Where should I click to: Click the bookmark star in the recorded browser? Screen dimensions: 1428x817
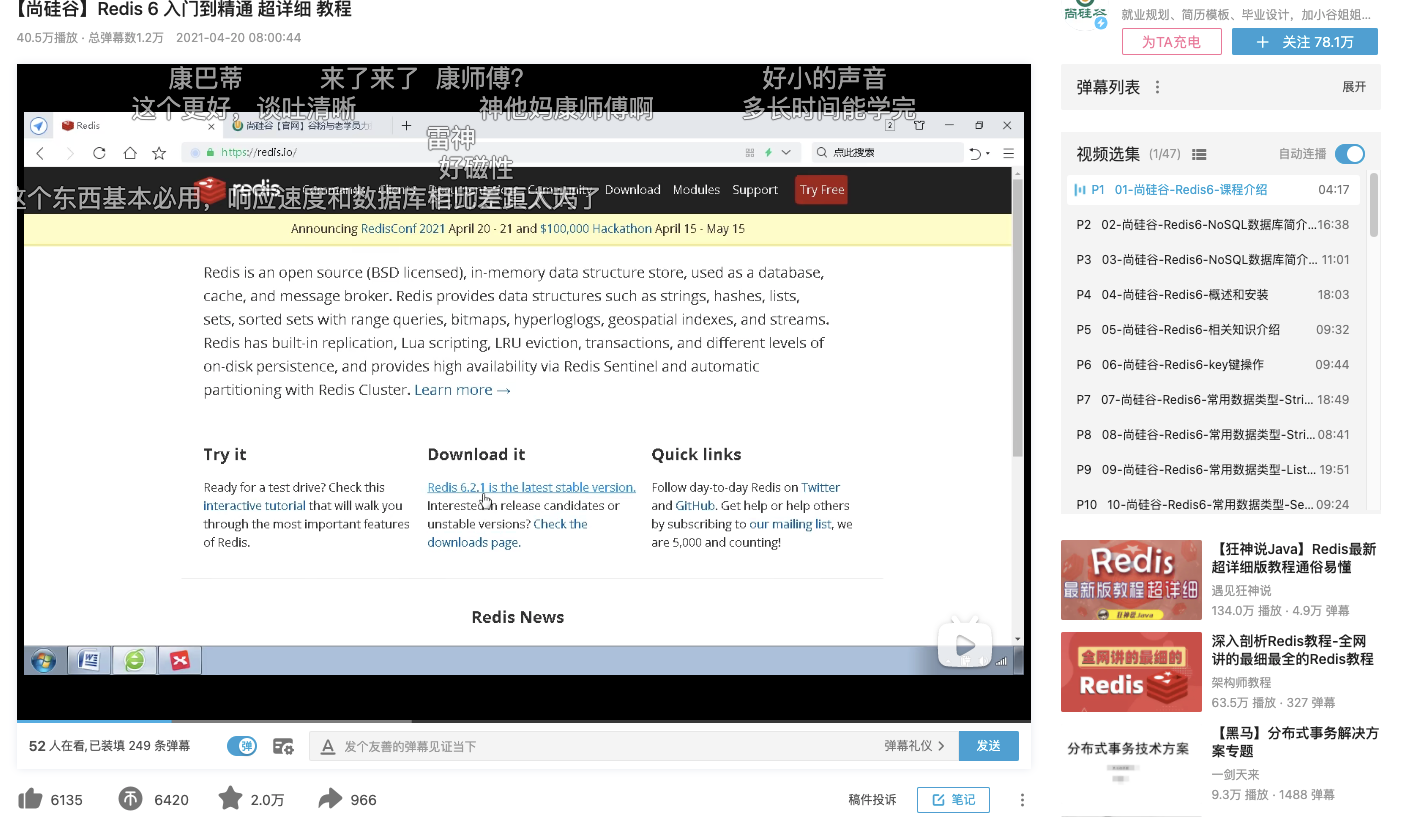point(159,153)
